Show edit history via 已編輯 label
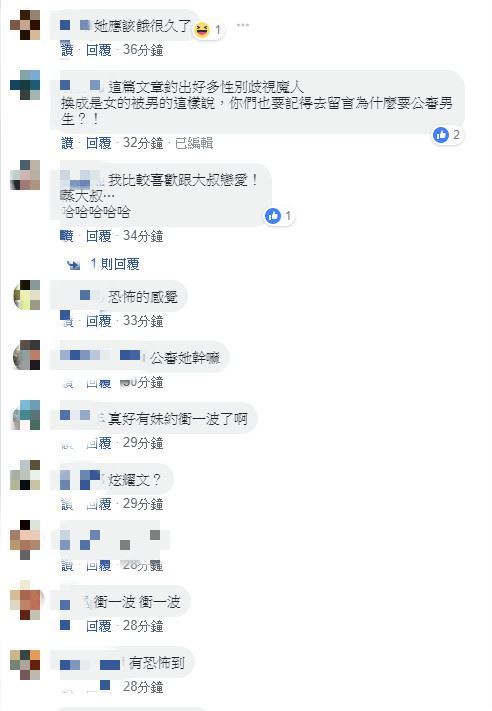The image size is (492, 711). tap(194, 143)
